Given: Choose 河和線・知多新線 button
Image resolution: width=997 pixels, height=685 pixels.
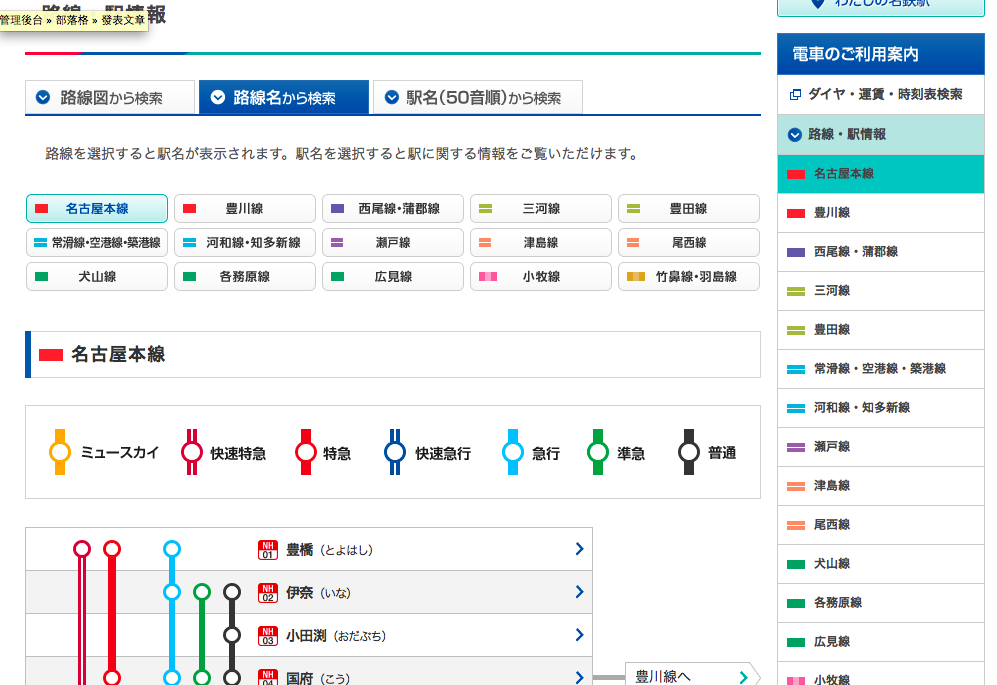Looking at the screenshot, I should [x=245, y=242].
